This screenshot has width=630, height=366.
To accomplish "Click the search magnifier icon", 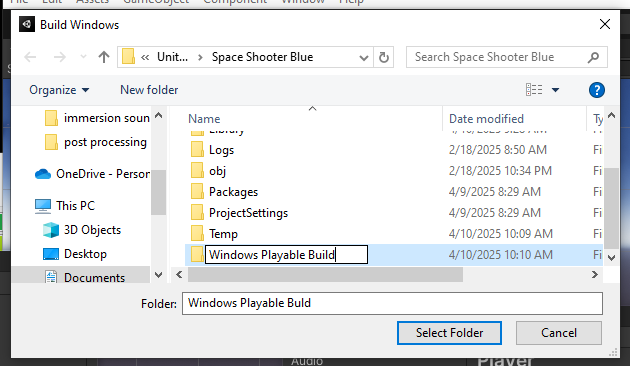I will [x=593, y=57].
